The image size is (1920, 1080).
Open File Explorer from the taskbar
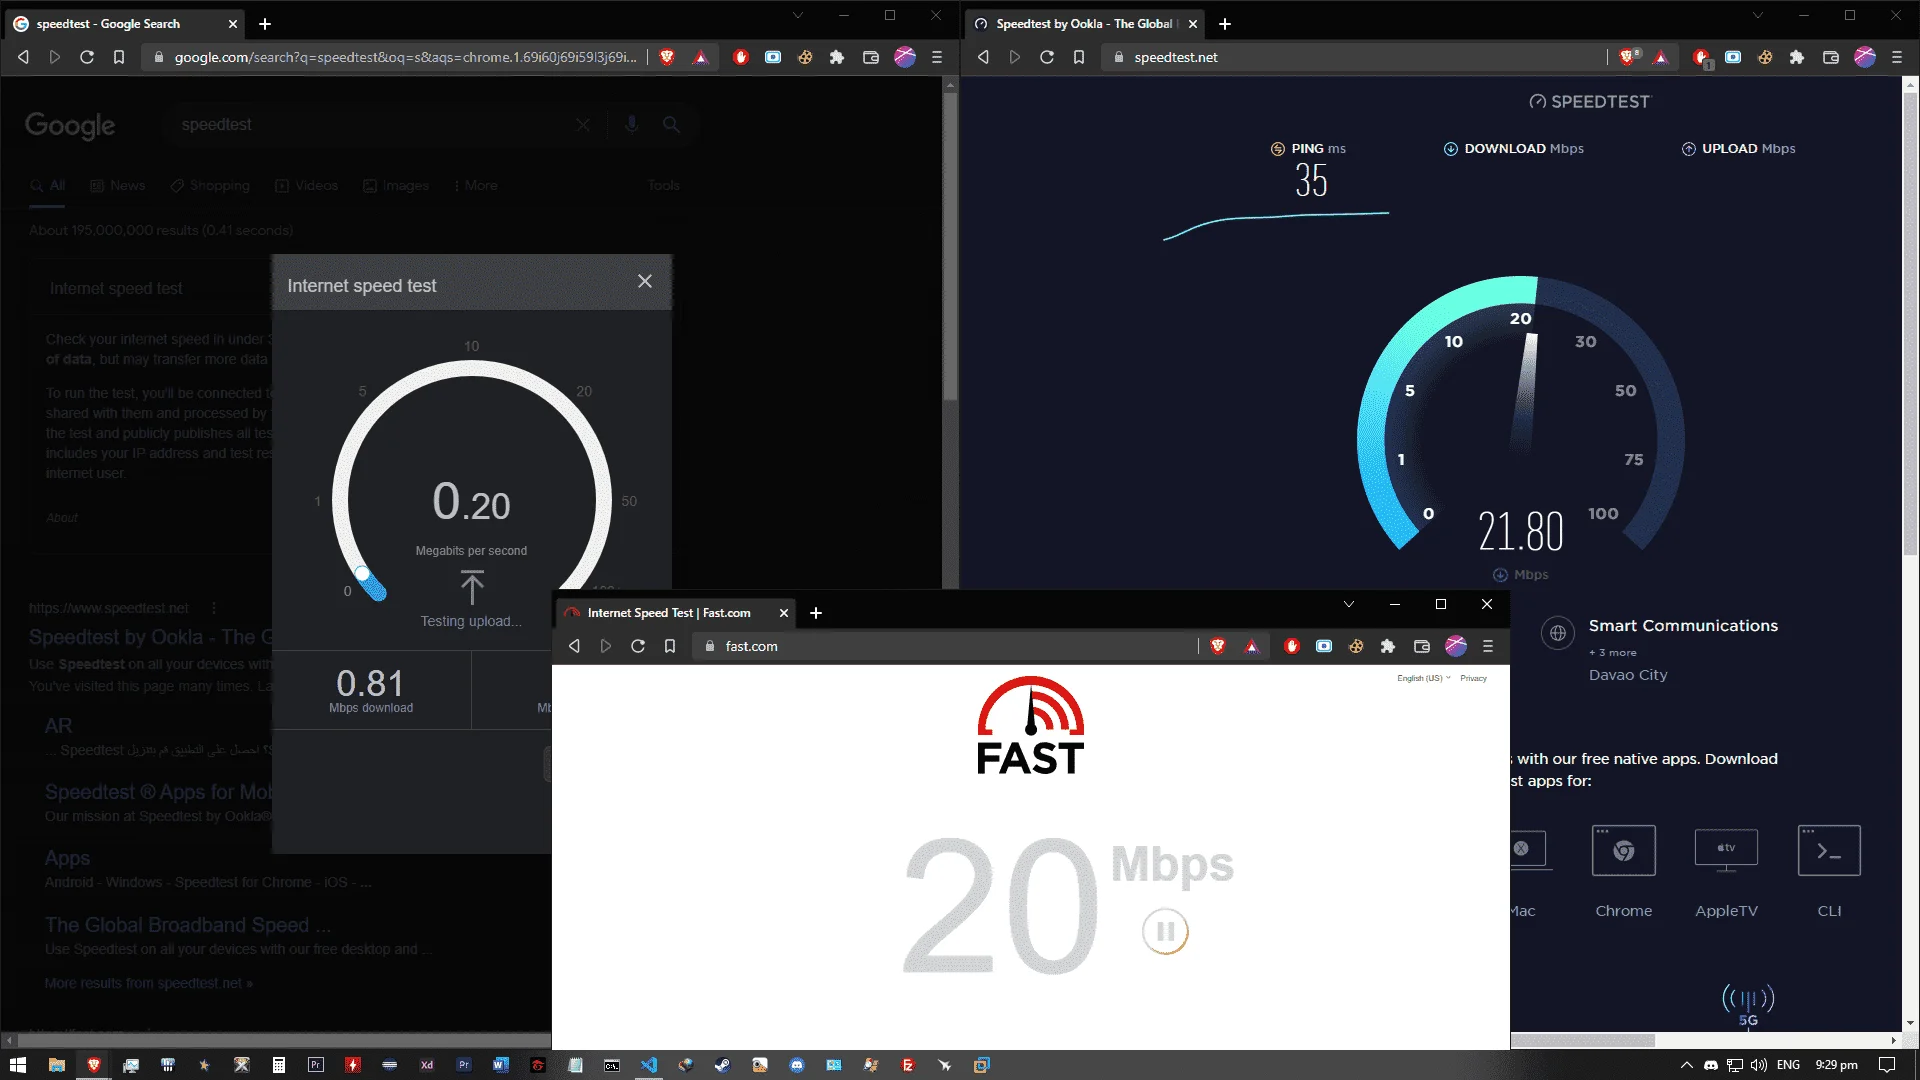point(57,1065)
